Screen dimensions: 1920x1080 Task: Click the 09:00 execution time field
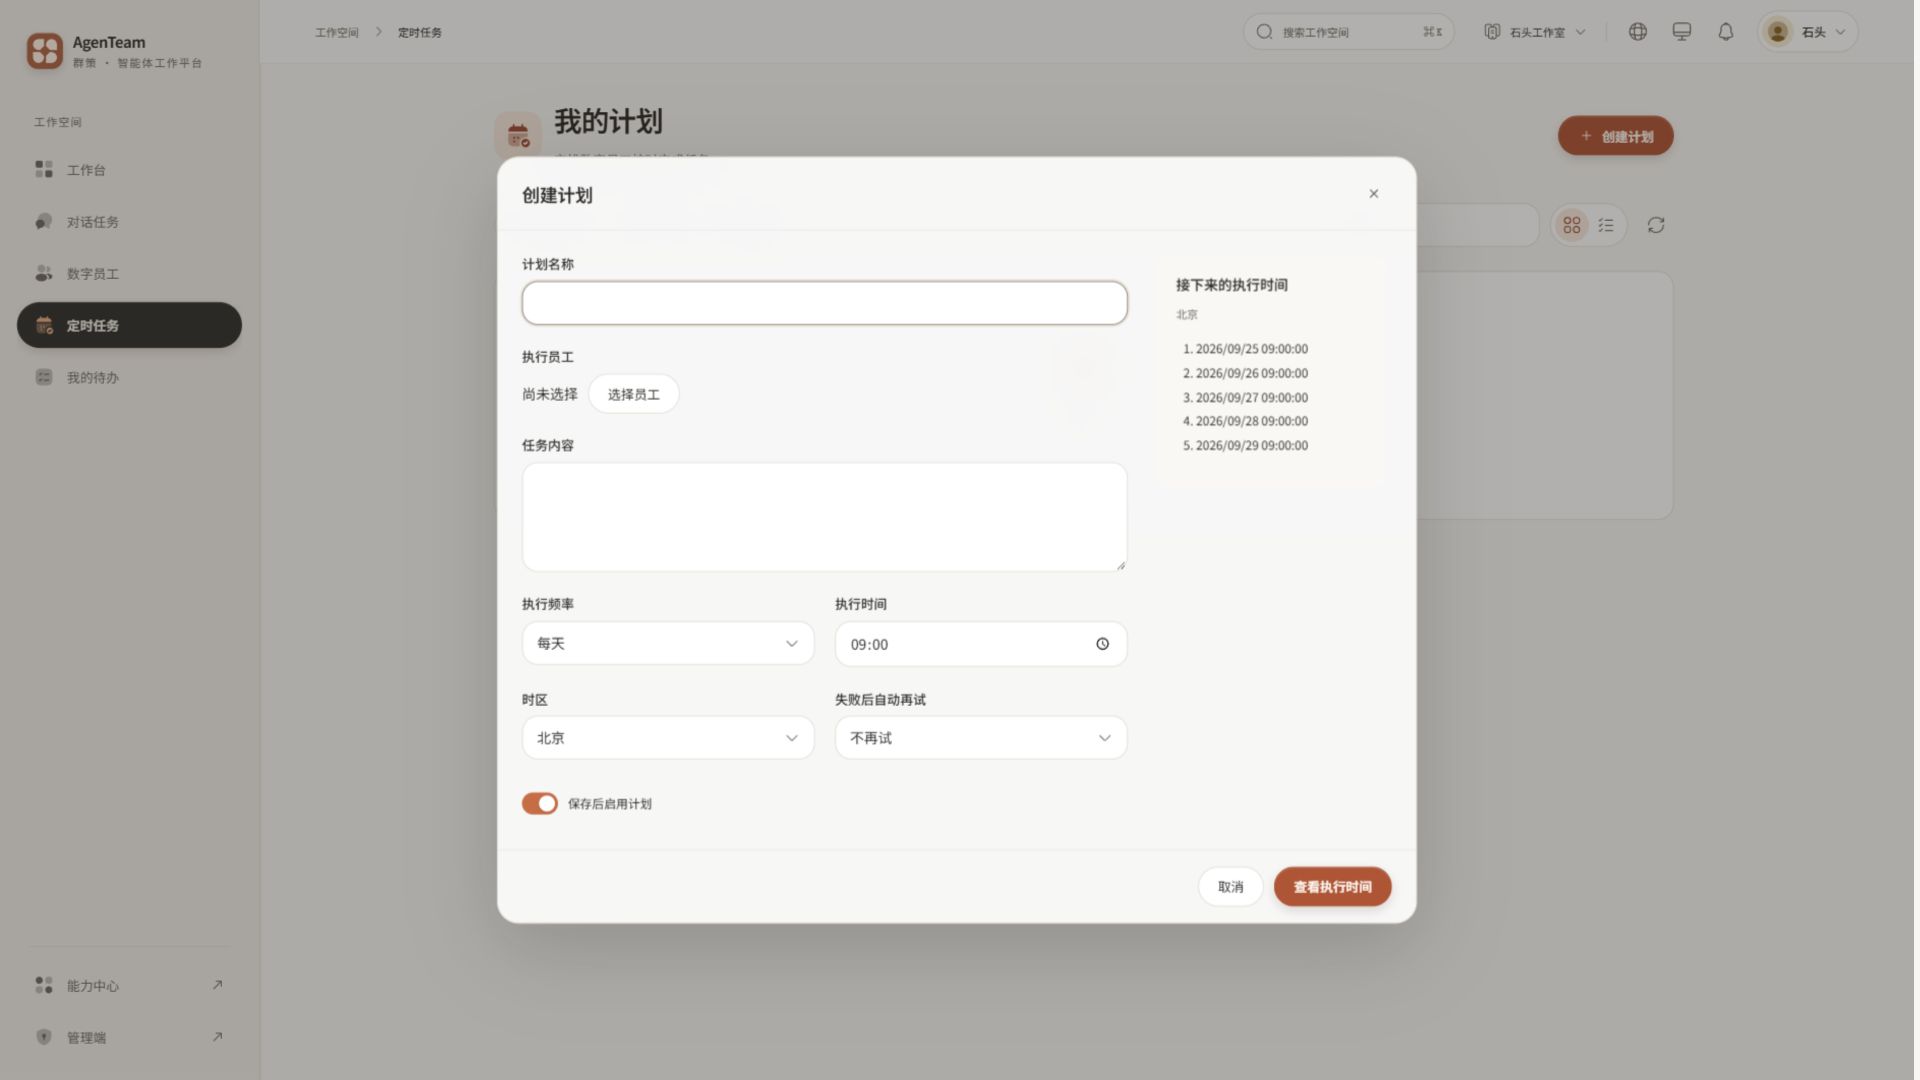tap(981, 644)
